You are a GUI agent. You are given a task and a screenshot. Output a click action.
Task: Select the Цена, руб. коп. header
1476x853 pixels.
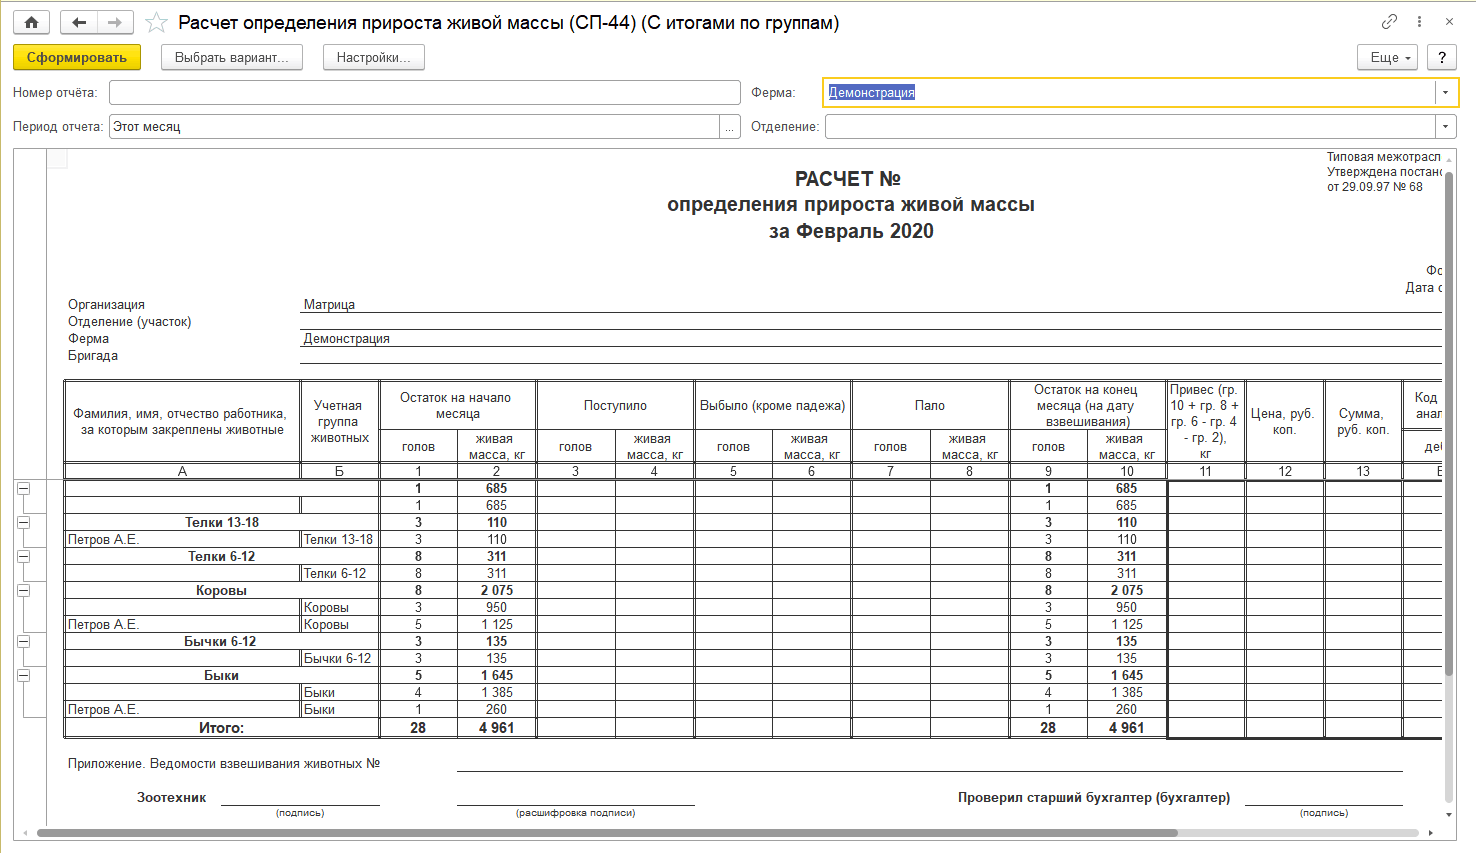point(1284,421)
